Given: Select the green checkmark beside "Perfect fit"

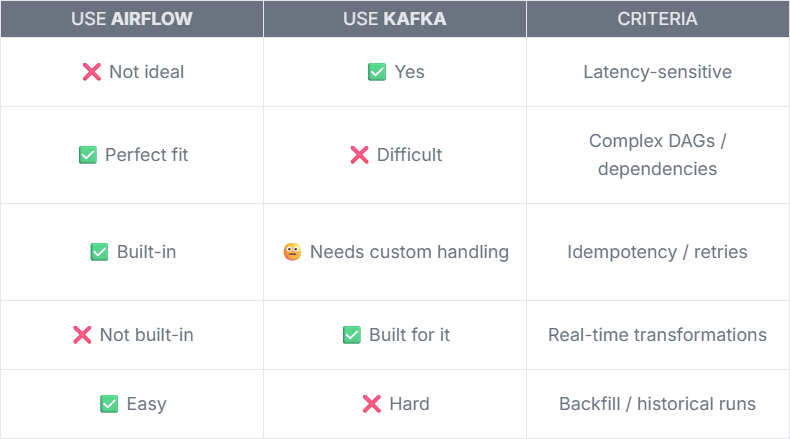Looking at the screenshot, I should 88,155.
